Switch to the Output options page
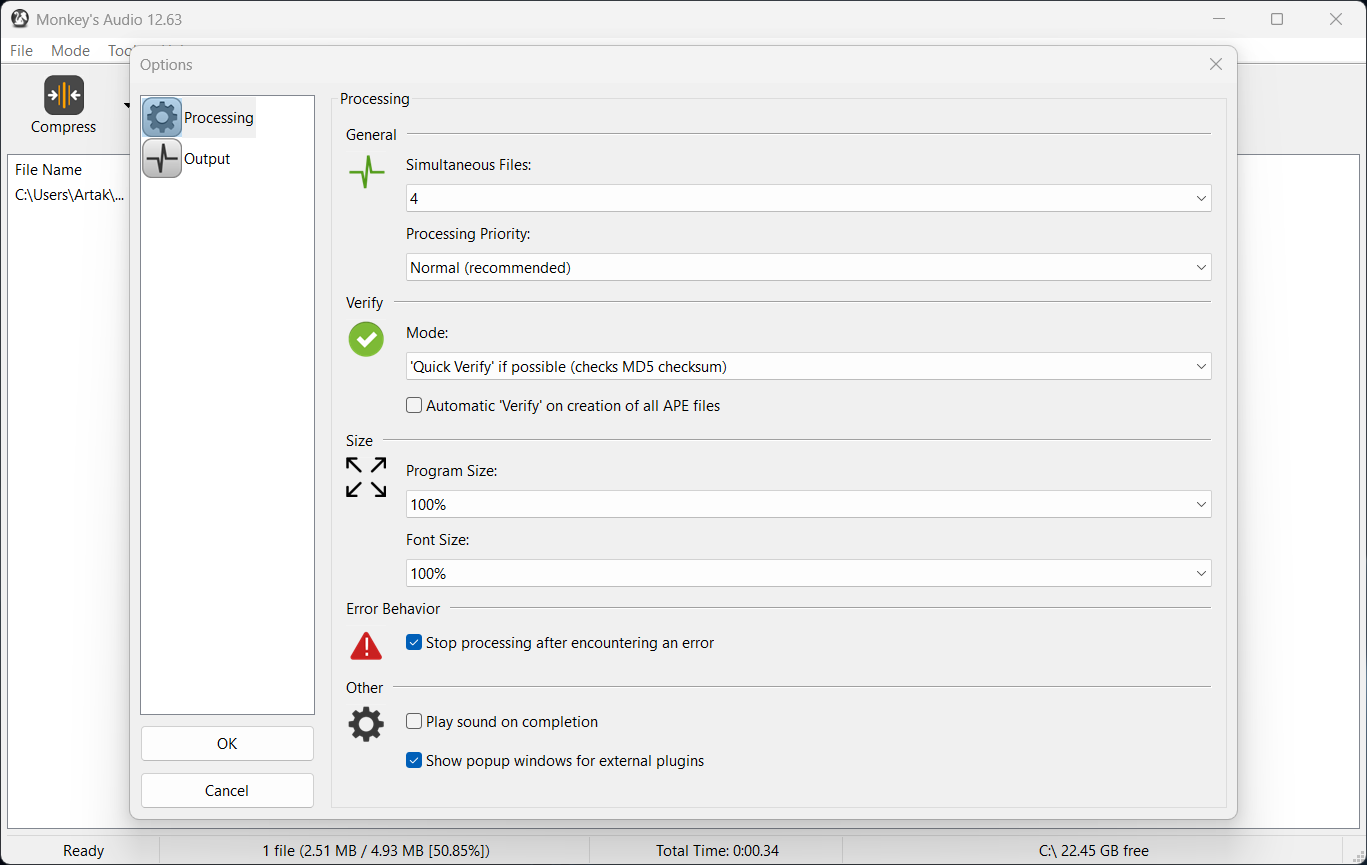This screenshot has width=1367, height=865. (x=187, y=158)
